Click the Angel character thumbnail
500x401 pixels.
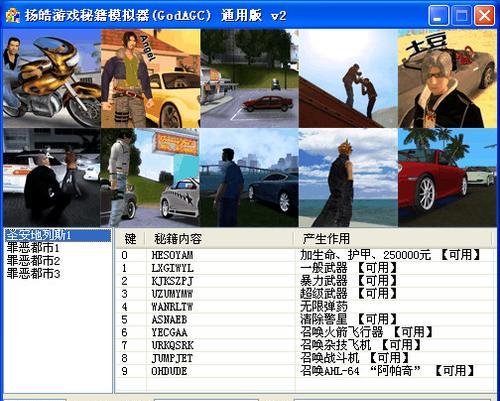click(151, 78)
